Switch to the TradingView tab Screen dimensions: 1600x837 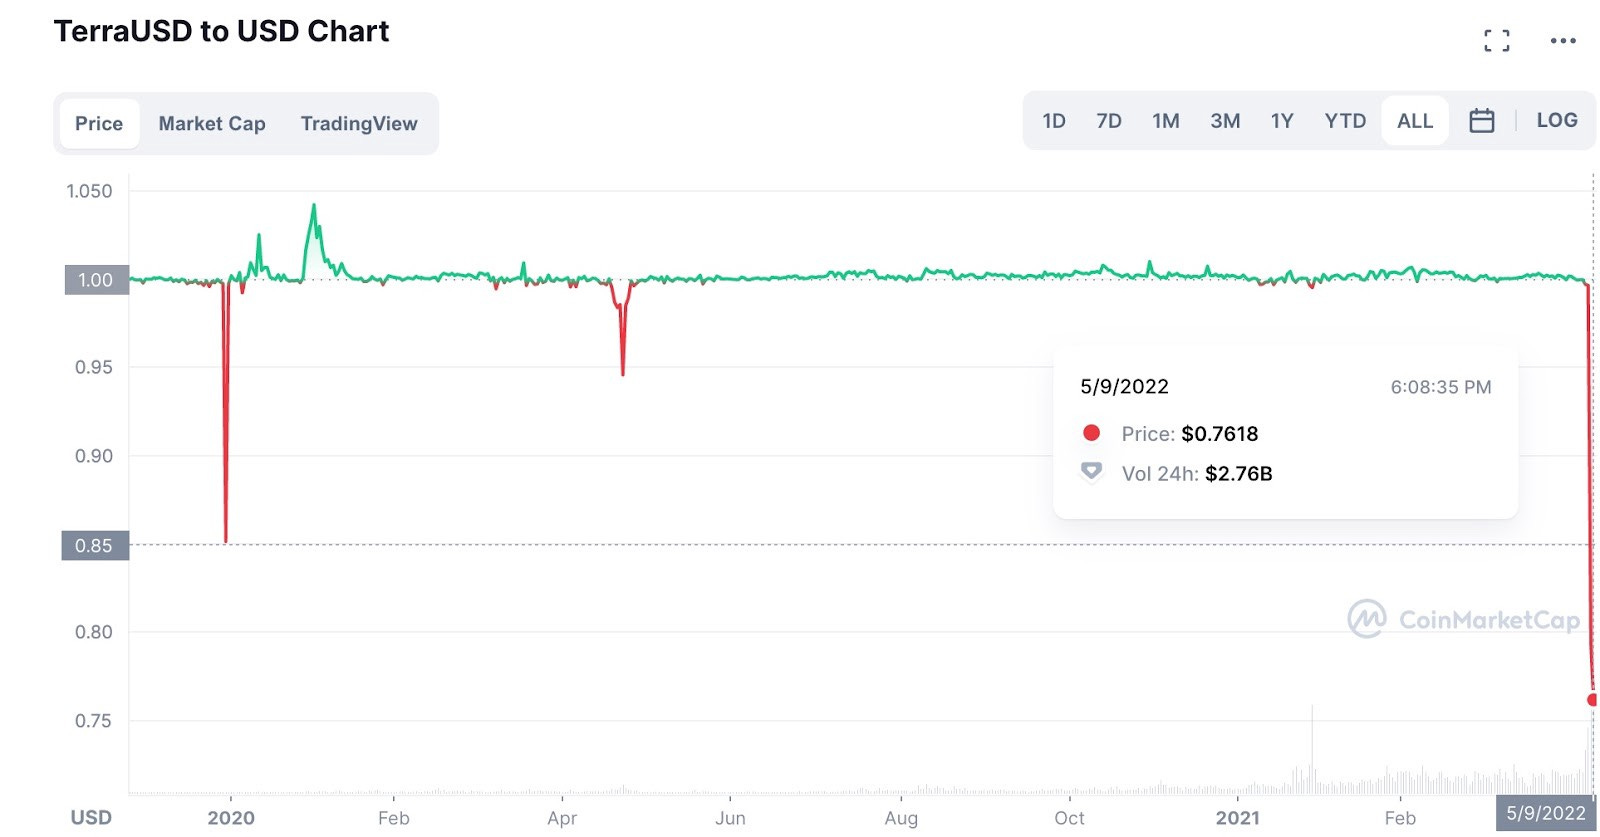pyautogui.click(x=359, y=124)
